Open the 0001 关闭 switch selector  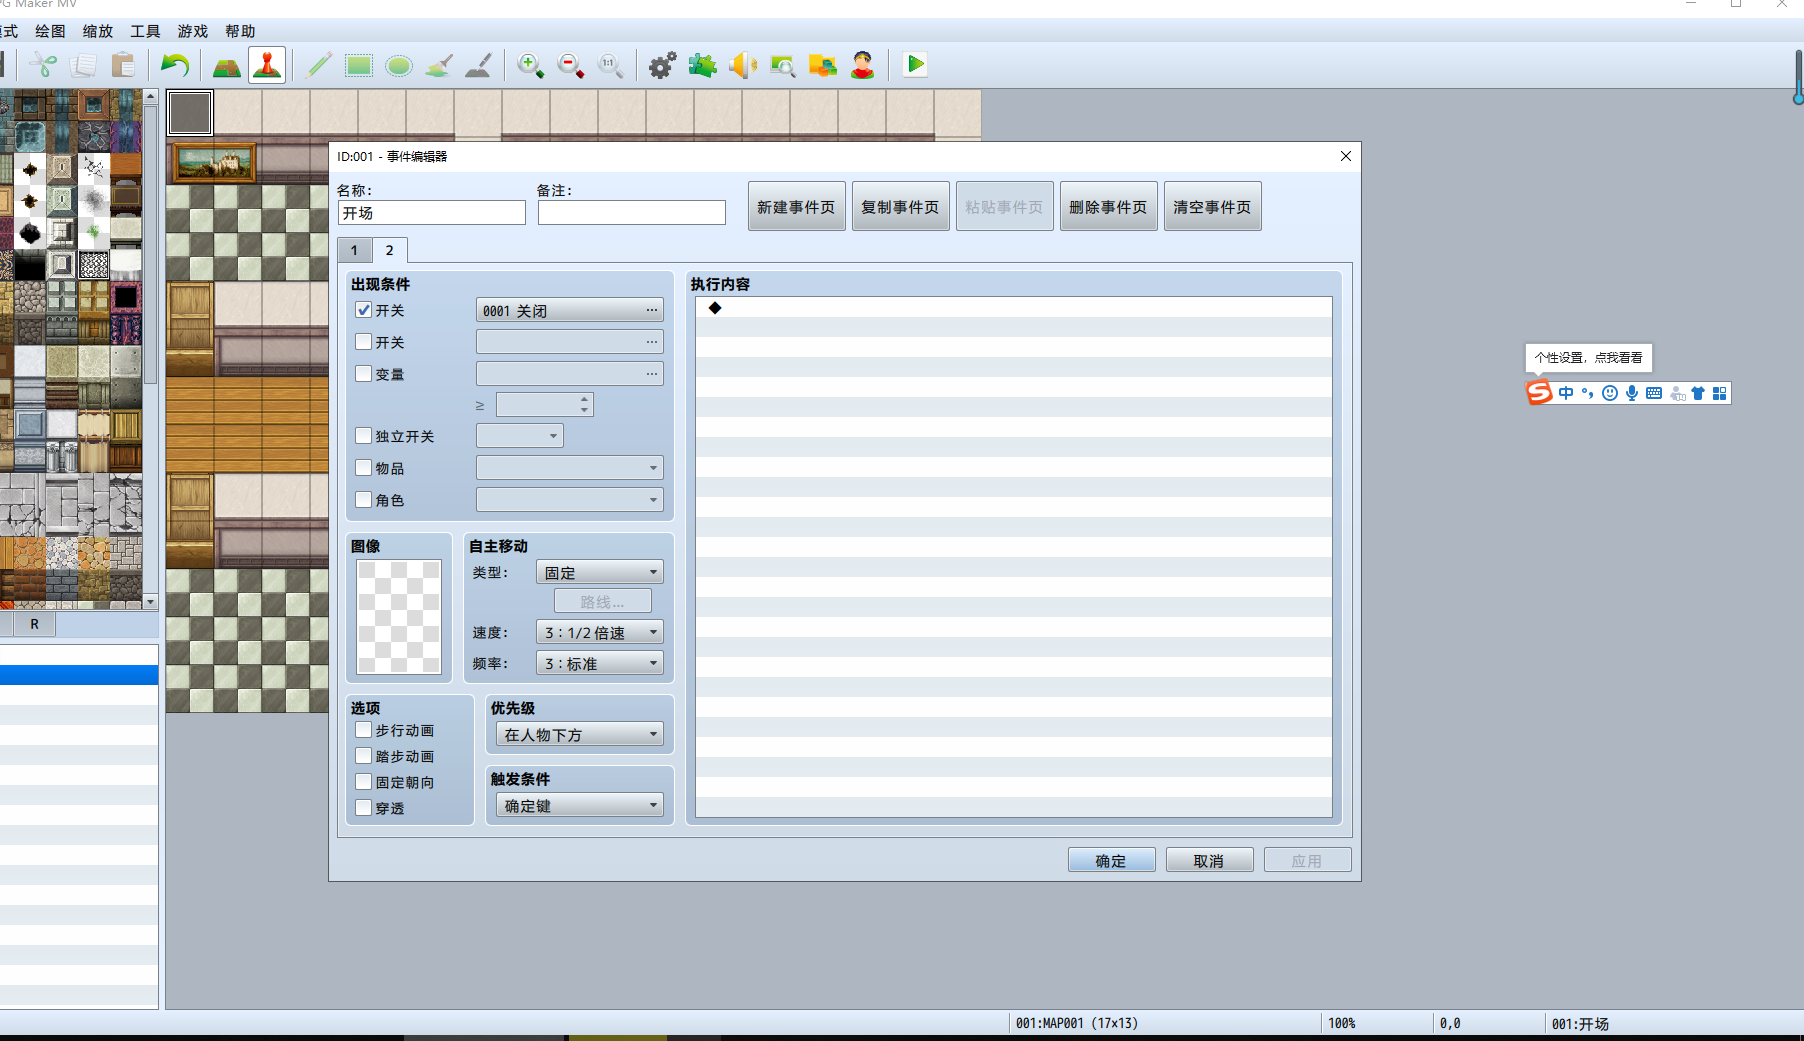(x=570, y=311)
